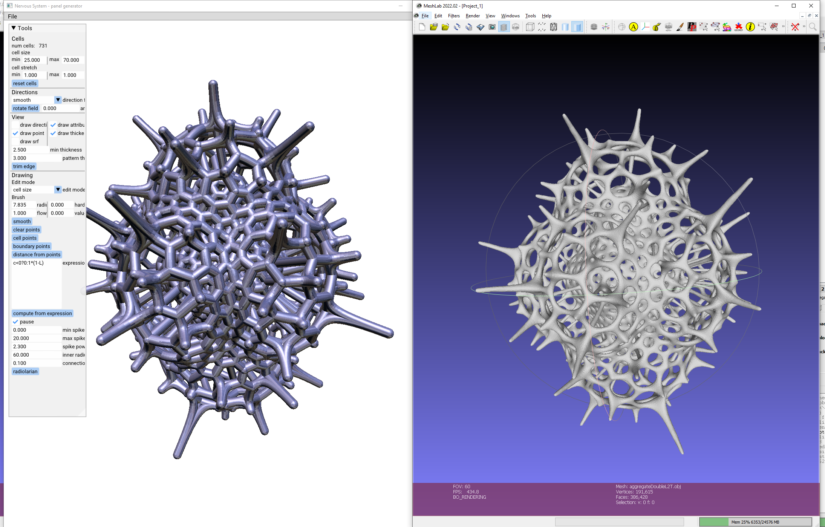Enable the draw srf checkbox
825x527 pixels.
[16, 141]
